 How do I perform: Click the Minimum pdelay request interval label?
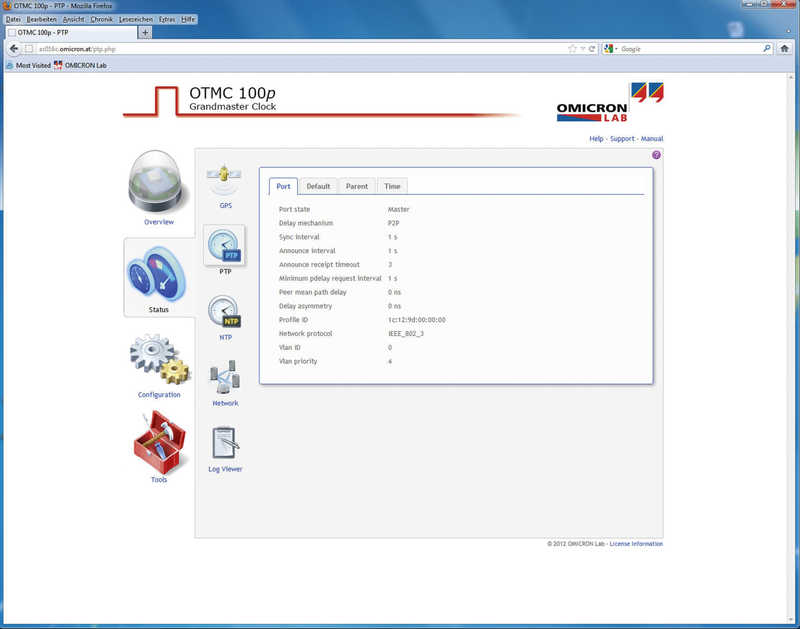(330, 279)
